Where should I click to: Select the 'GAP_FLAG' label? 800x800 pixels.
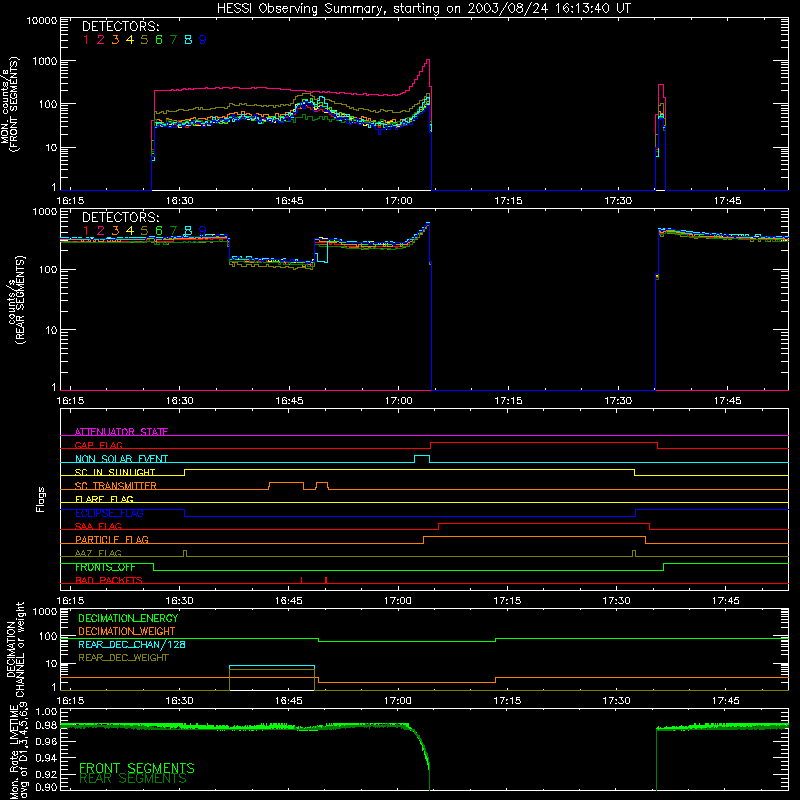coord(98,445)
